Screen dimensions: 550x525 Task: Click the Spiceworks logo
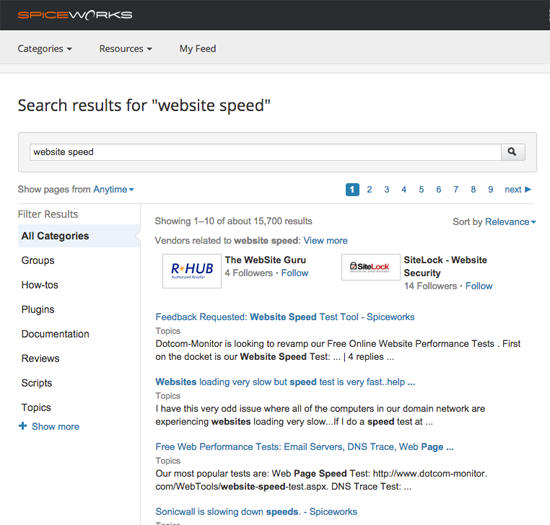click(75, 15)
